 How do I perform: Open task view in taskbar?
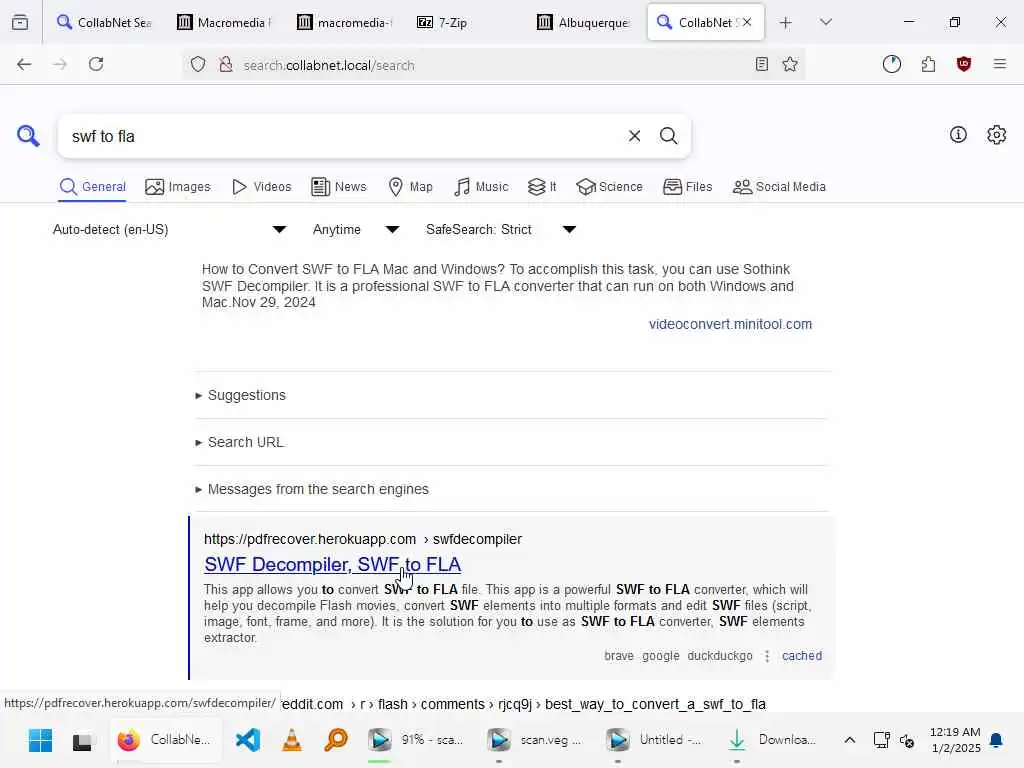click(82, 740)
